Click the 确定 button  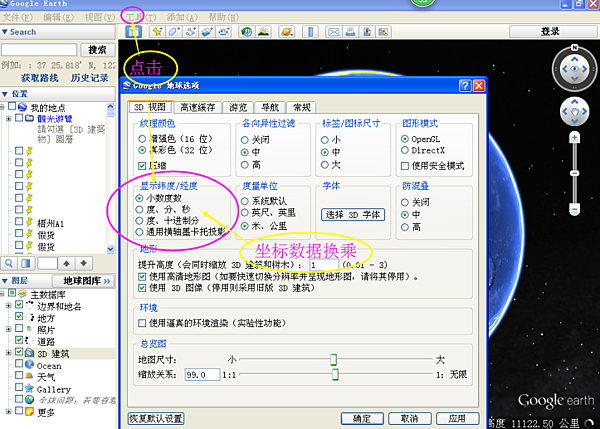click(x=362, y=418)
